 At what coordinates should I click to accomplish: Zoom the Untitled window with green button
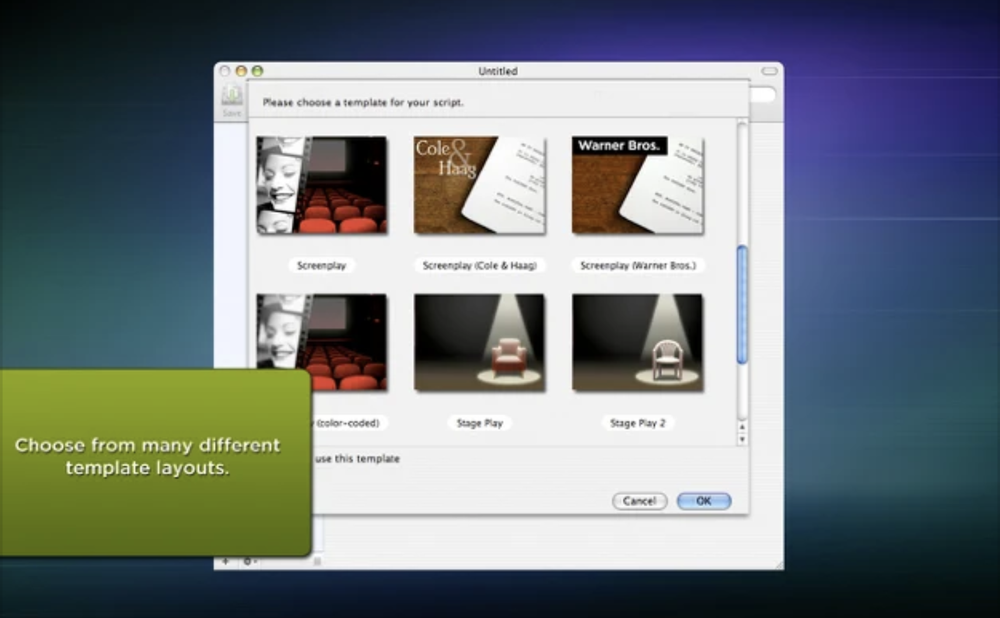(x=257, y=71)
